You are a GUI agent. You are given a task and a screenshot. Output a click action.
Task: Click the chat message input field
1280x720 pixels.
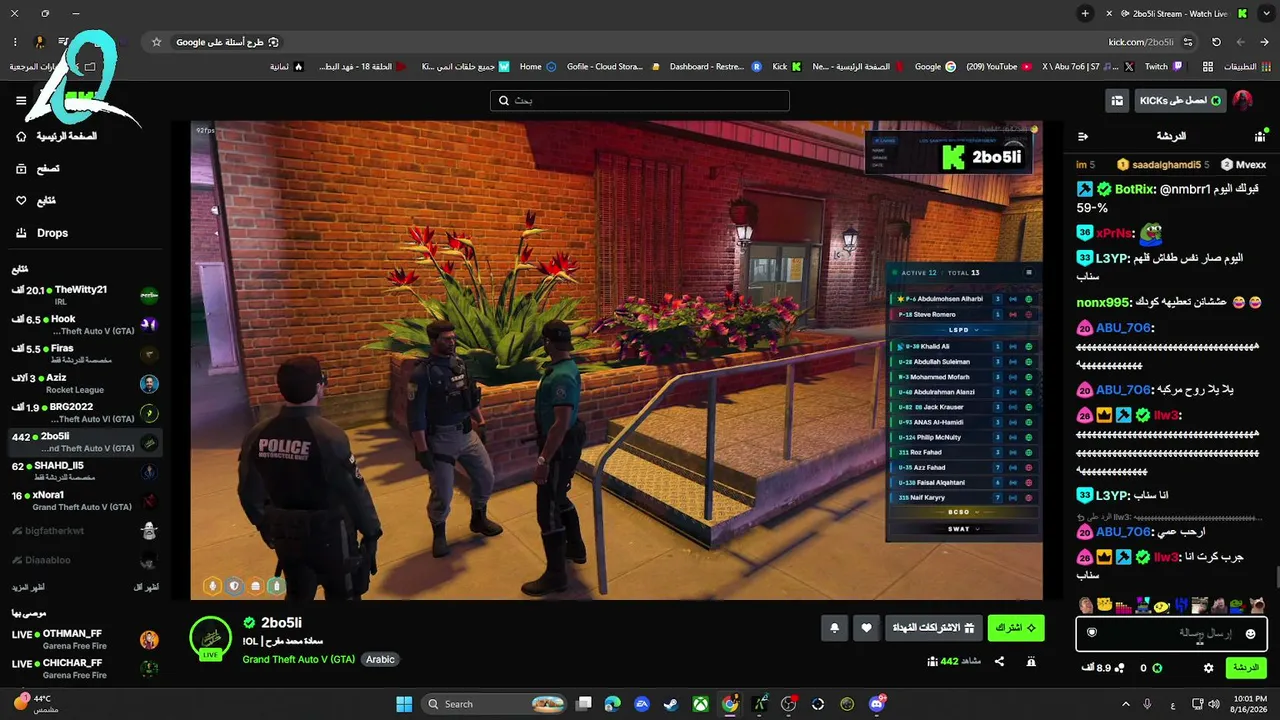coord(1171,633)
